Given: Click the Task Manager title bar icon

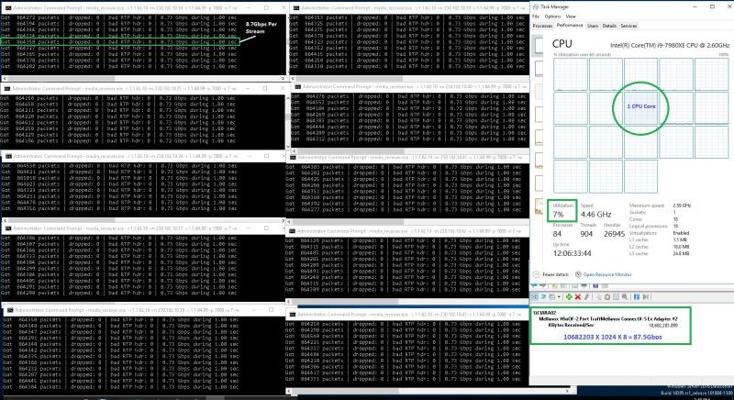Looking at the screenshot, I should tap(535, 6).
